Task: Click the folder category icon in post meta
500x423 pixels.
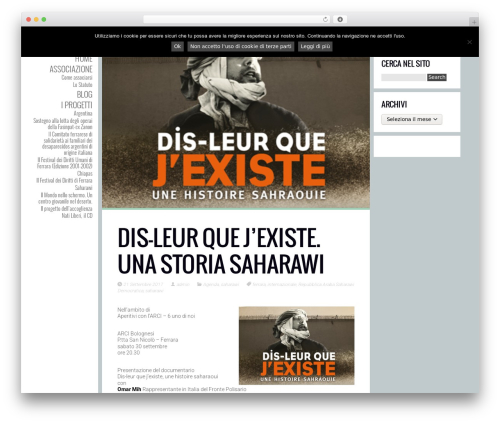Action: click(199, 284)
